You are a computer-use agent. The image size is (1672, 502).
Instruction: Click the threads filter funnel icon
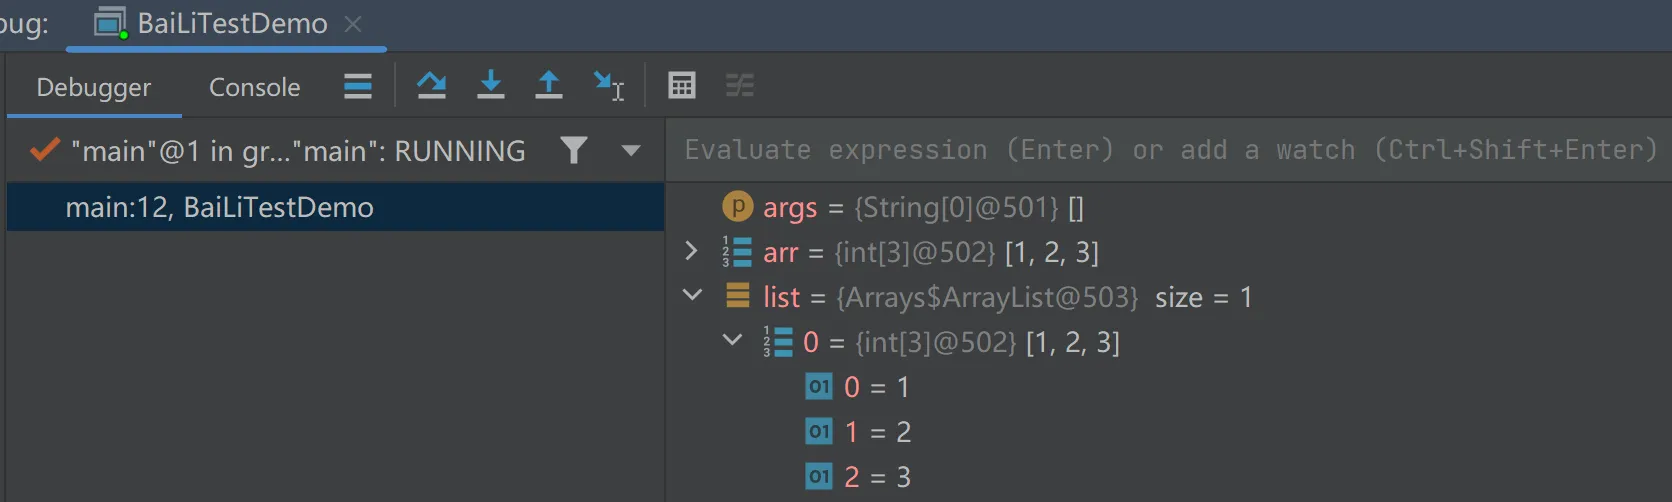573,150
